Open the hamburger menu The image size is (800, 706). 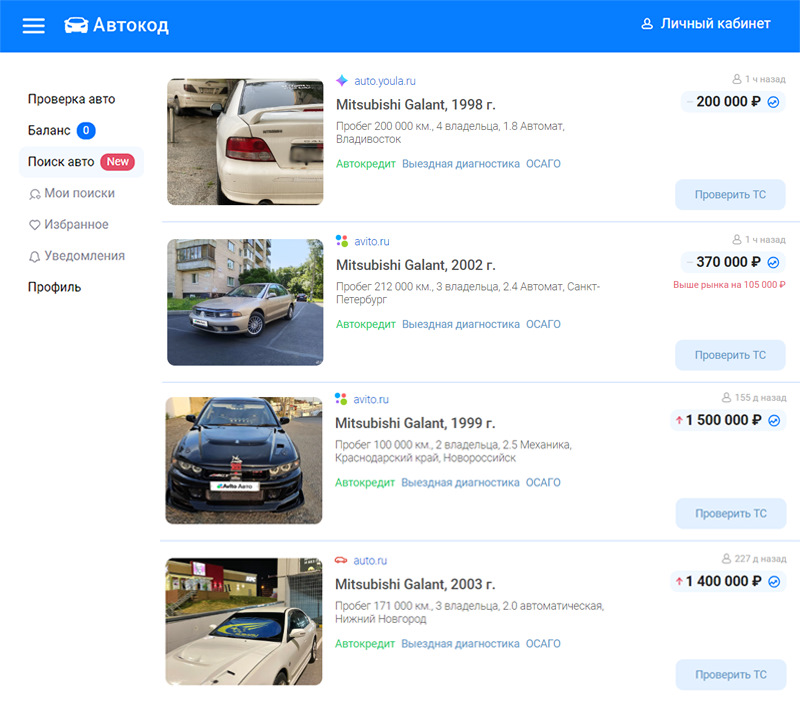[x=34, y=25]
